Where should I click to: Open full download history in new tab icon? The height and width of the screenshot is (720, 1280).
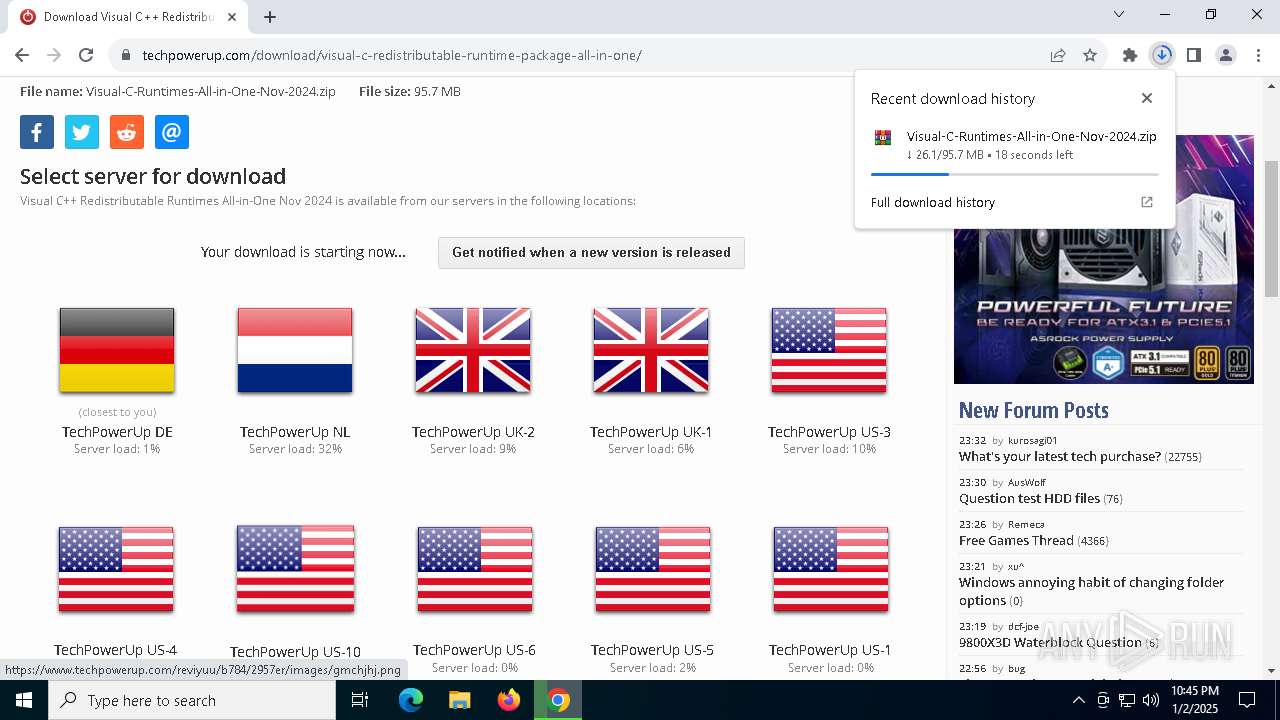coord(1147,202)
